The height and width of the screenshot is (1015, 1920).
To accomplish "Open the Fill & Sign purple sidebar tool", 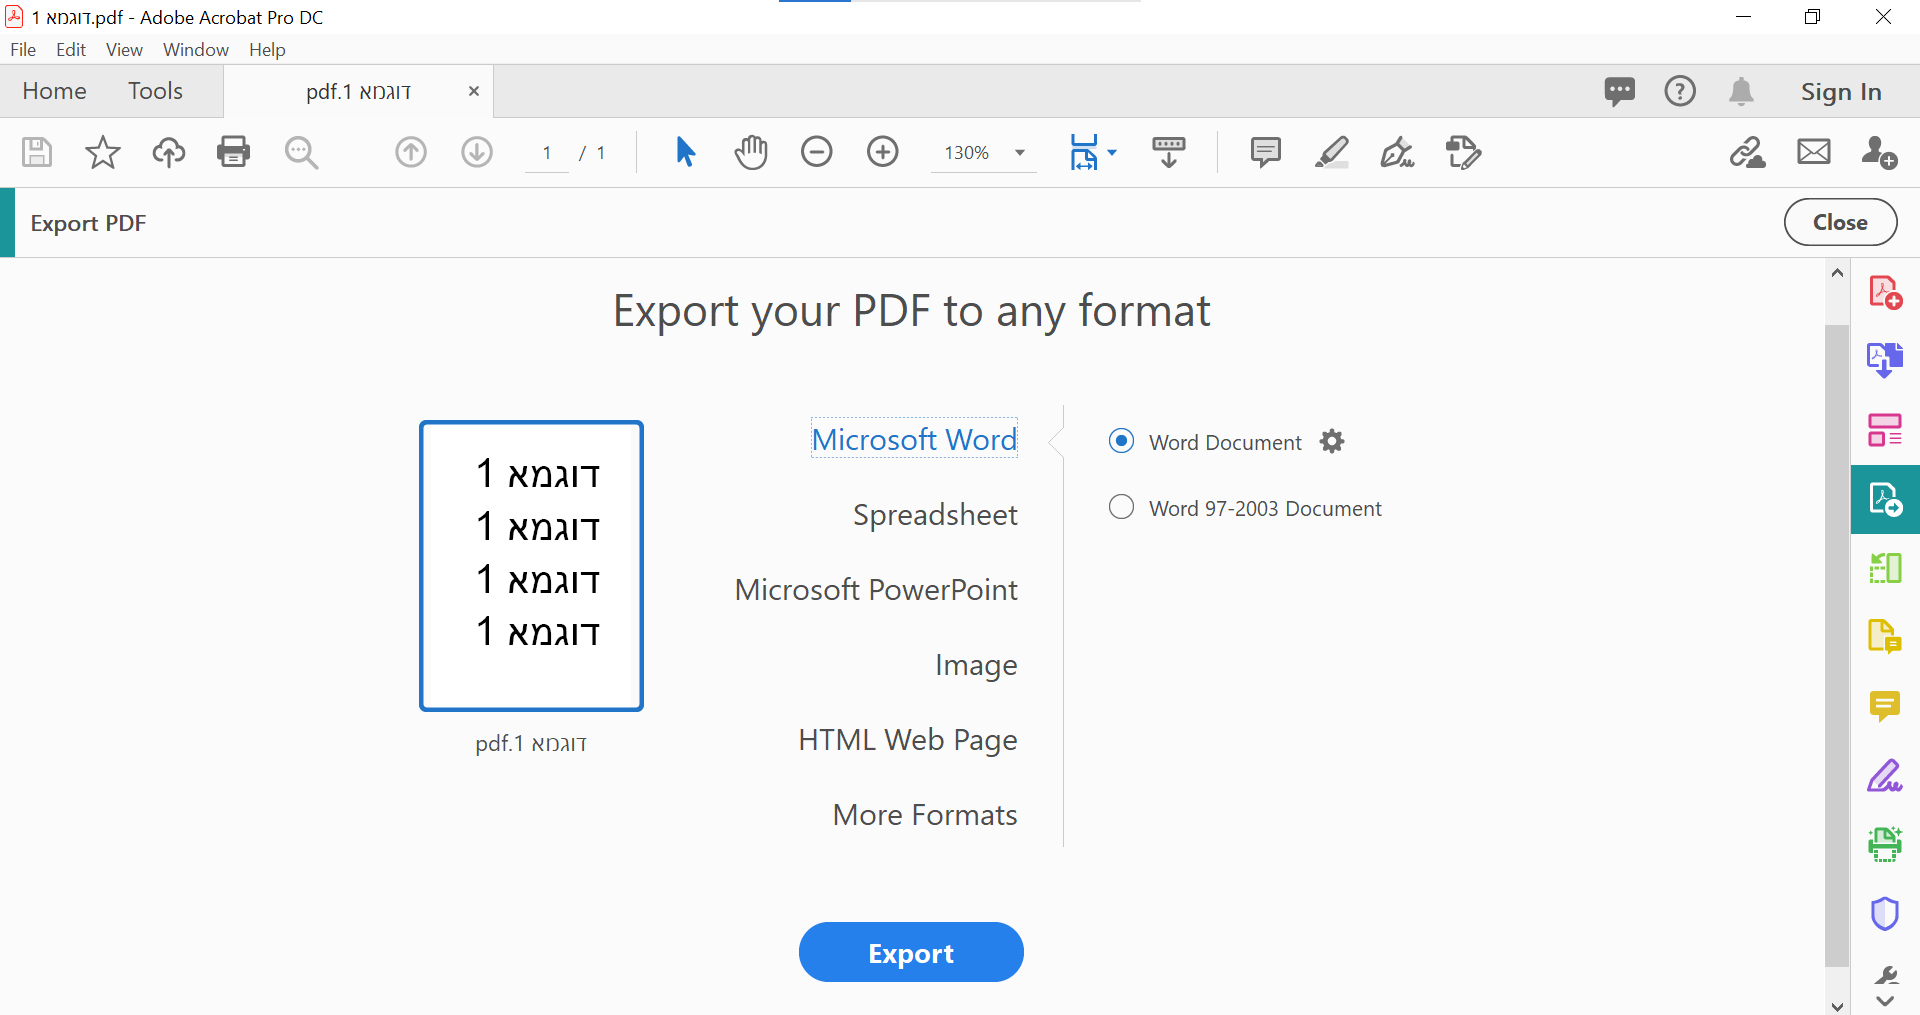I will tap(1885, 775).
